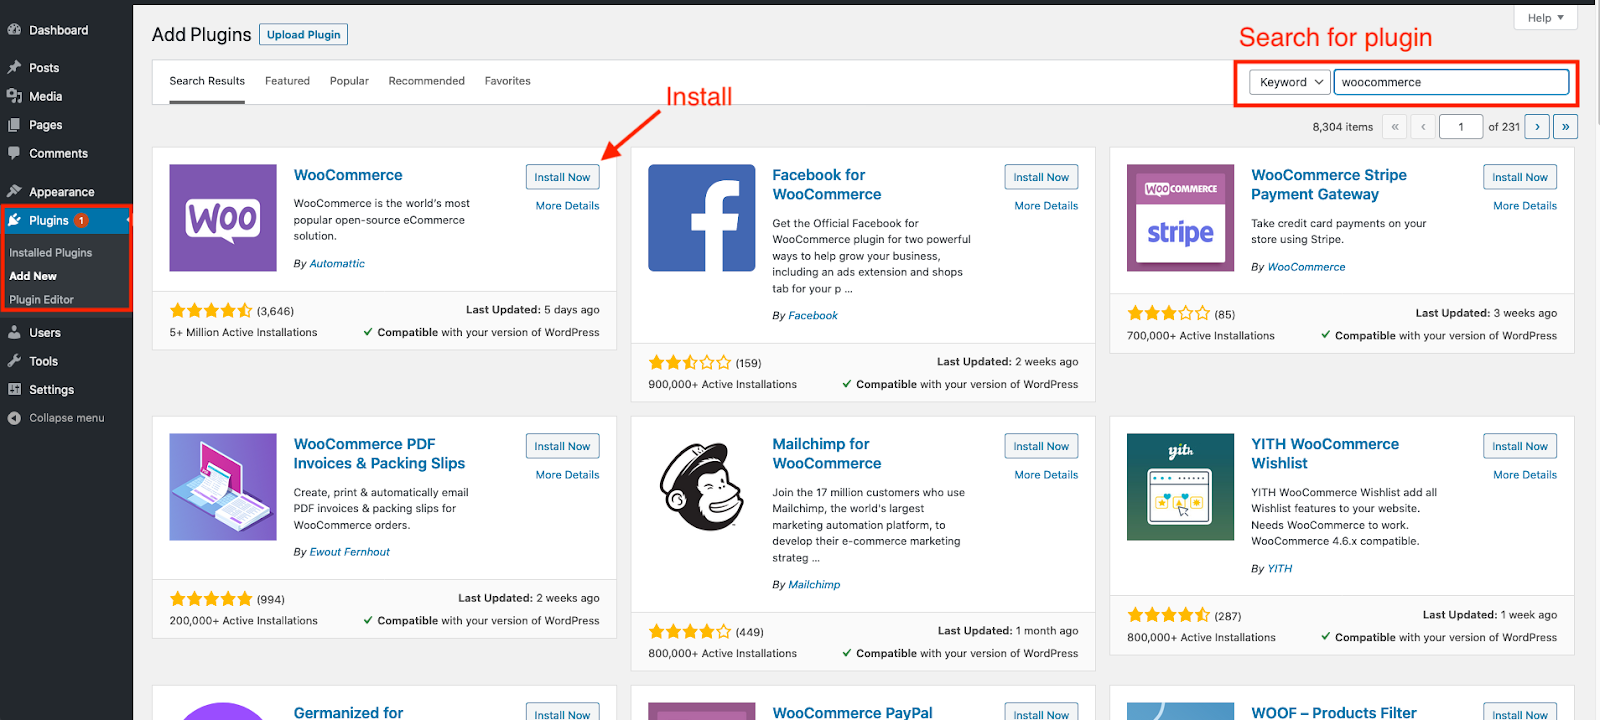
Task: Open Add New plugins submenu item
Action: click(33, 276)
